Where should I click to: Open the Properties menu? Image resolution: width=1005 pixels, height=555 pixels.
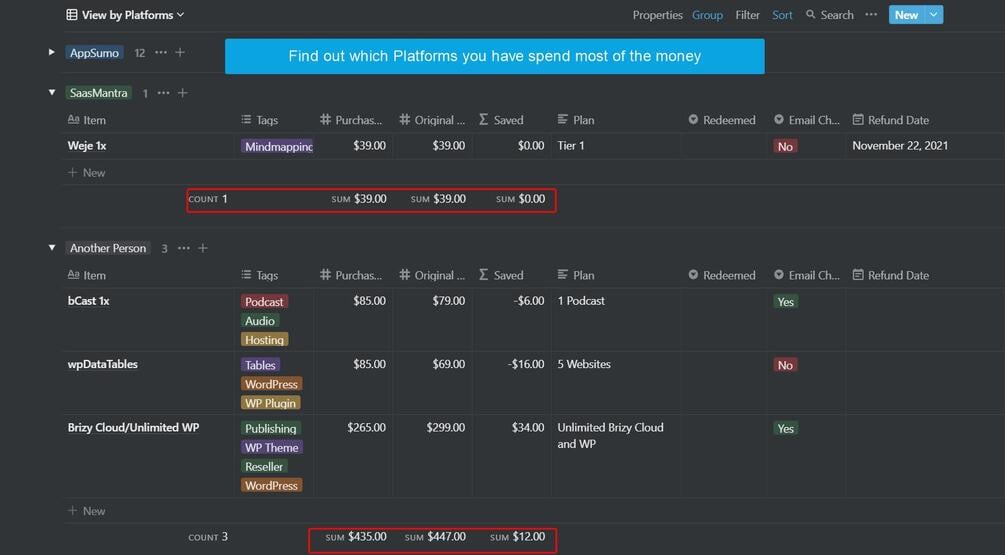[x=657, y=15]
